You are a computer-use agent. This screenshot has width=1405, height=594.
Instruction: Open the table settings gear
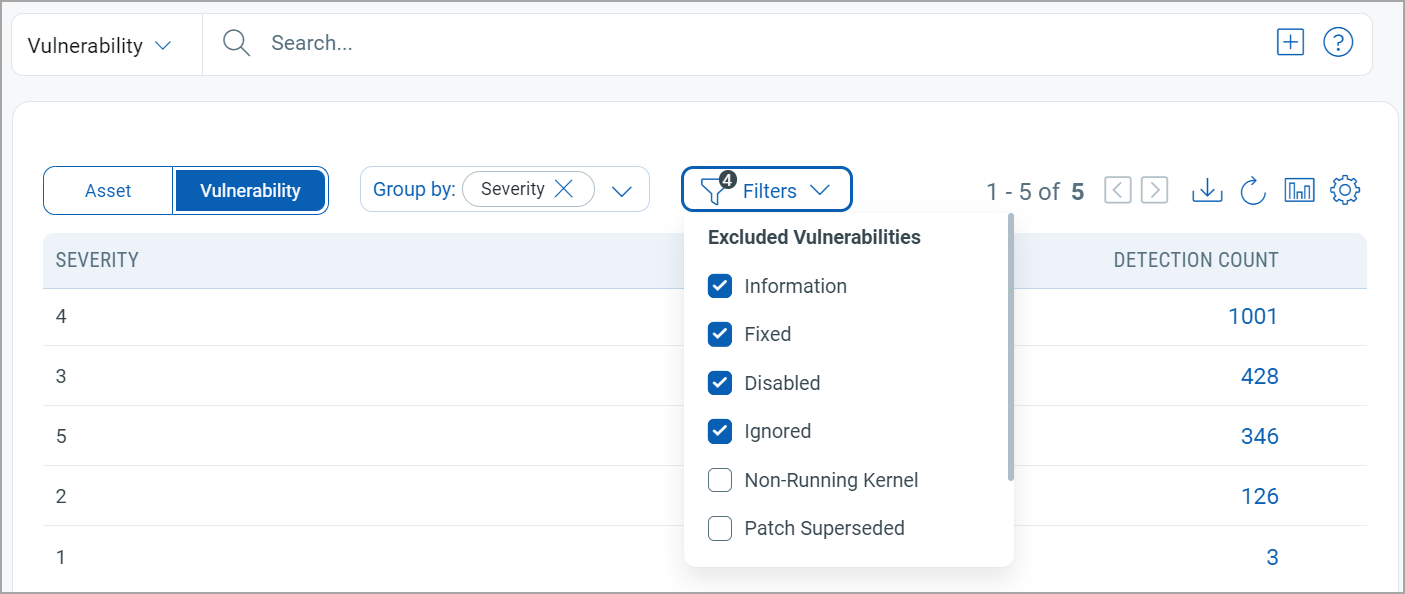1345,189
